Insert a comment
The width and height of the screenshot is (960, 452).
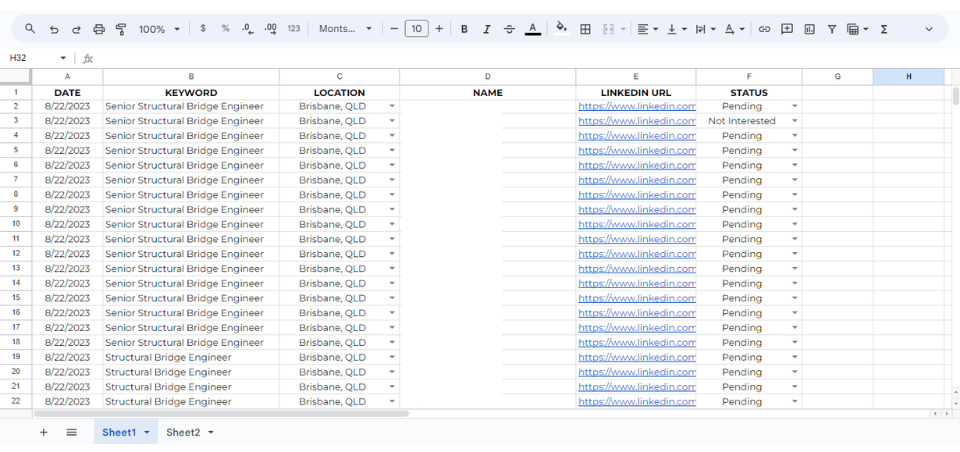[787, 29]
